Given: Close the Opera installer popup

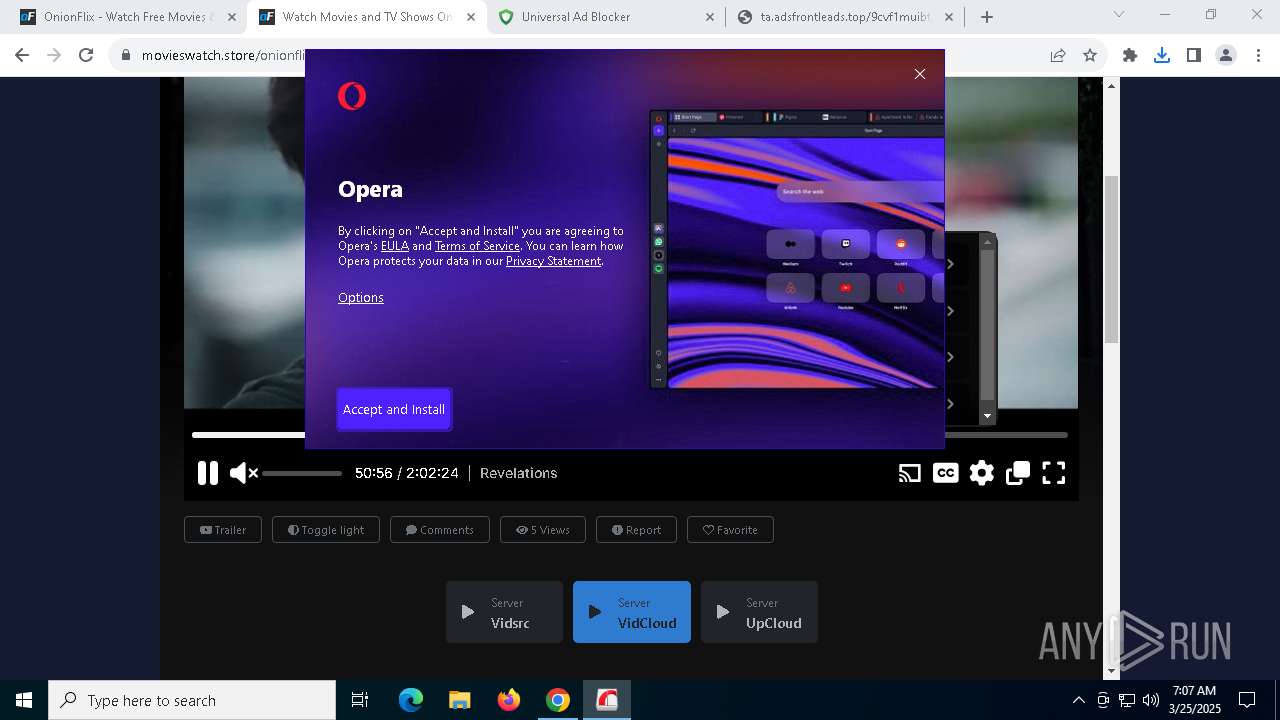Looking at the screenshot, I should 920,74.
